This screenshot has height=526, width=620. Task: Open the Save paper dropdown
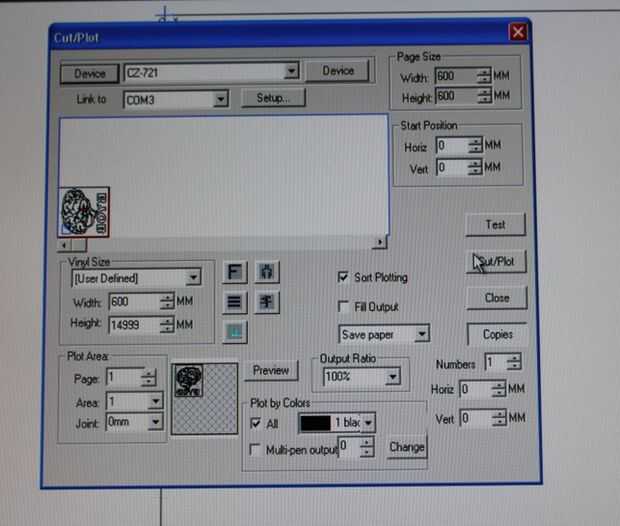[422, 334]
